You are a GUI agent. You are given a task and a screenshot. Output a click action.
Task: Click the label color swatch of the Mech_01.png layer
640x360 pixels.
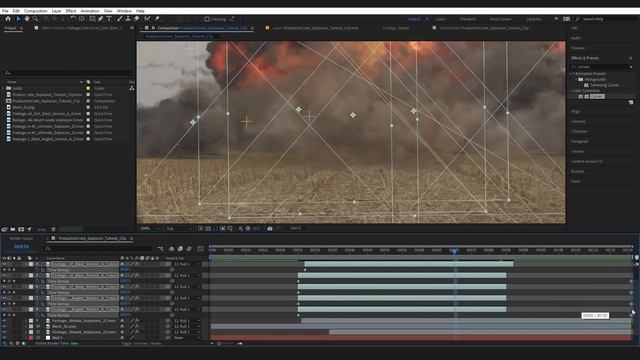coord(31,326)
